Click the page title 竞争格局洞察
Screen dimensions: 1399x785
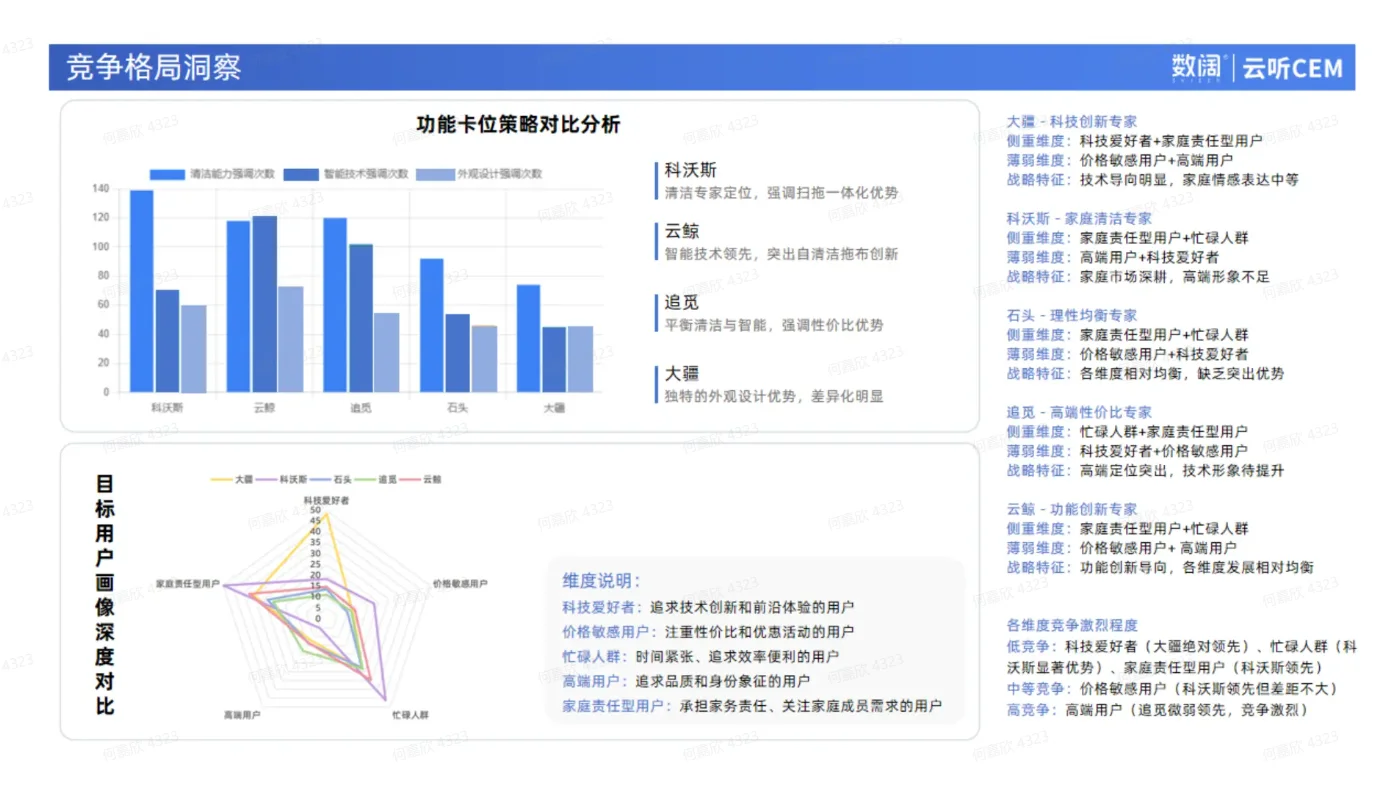point(154,67)
